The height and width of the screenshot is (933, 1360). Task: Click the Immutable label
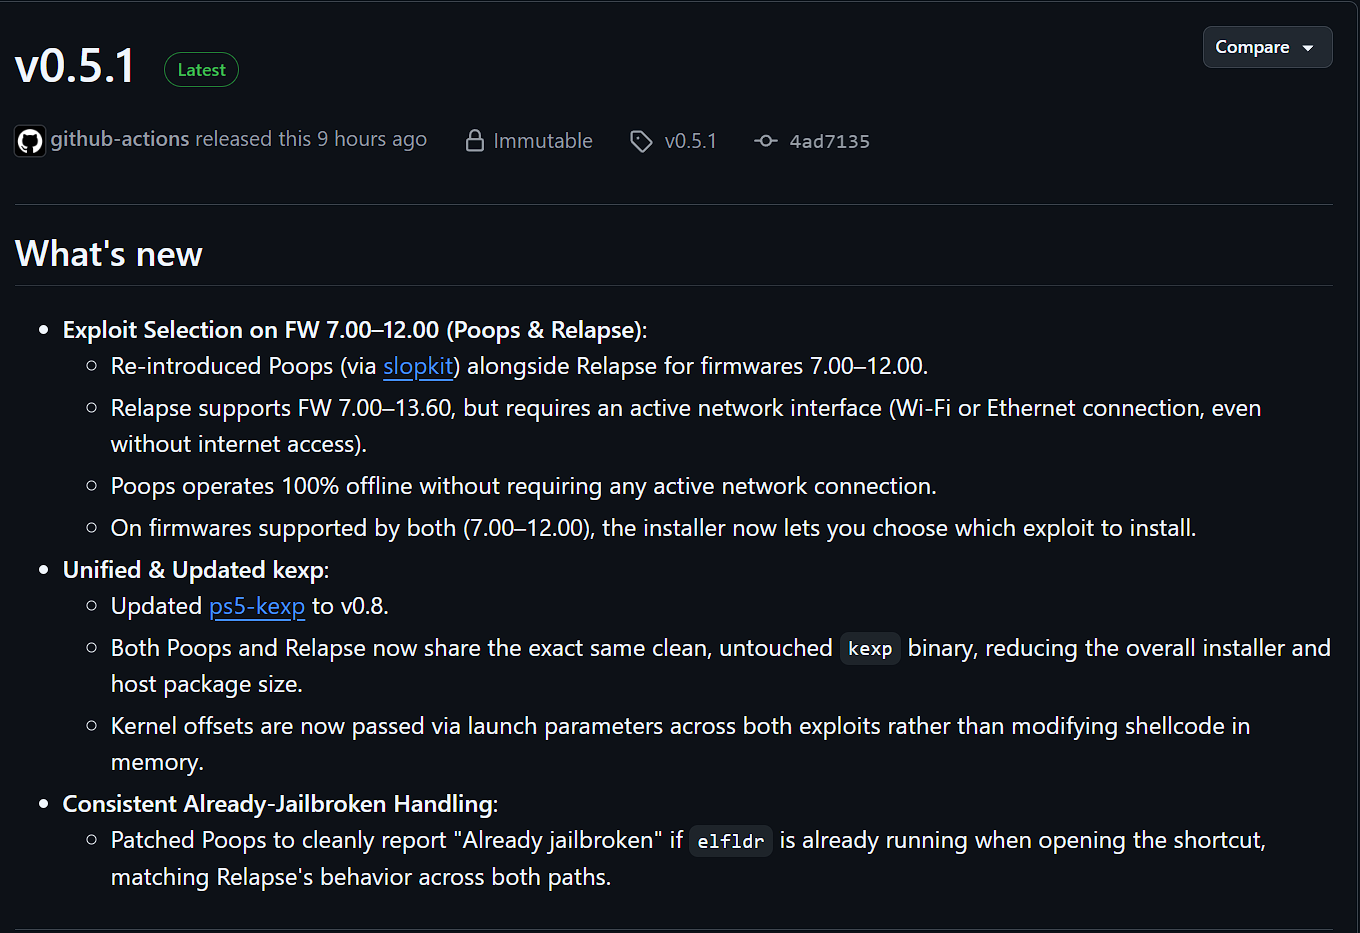coord(543,141)
